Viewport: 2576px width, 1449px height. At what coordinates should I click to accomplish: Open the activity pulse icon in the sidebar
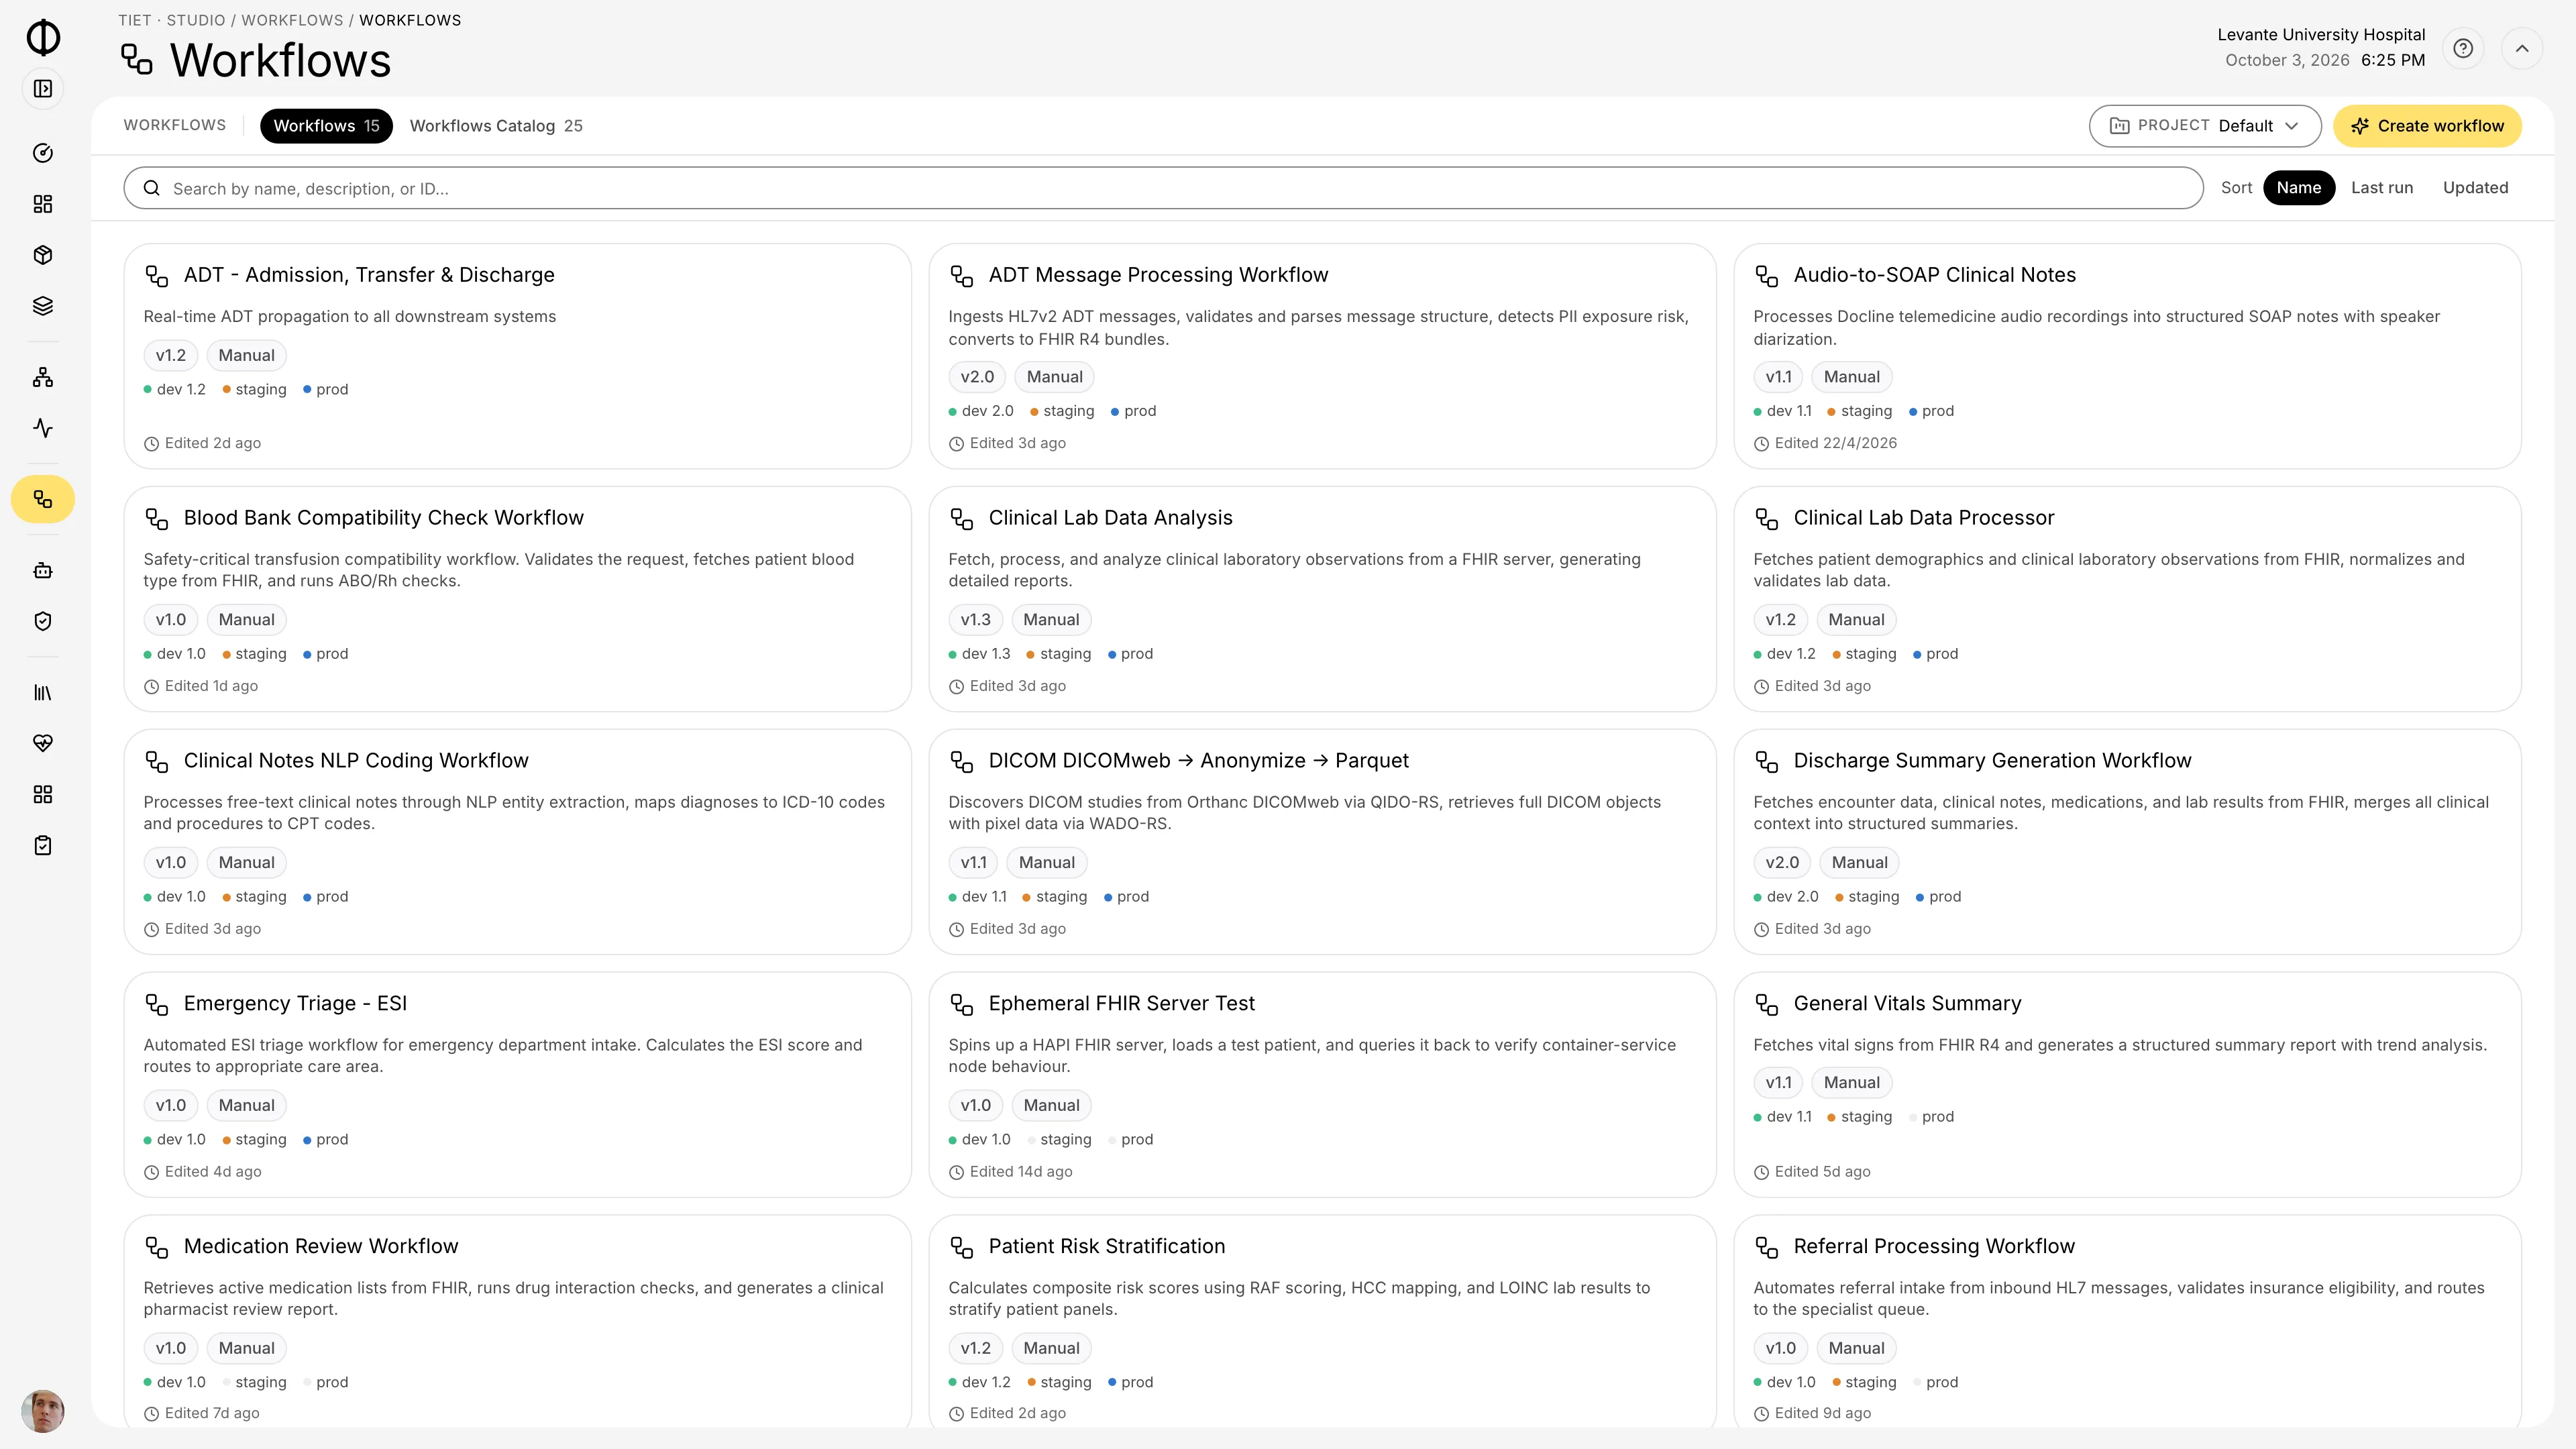[43, 428]
